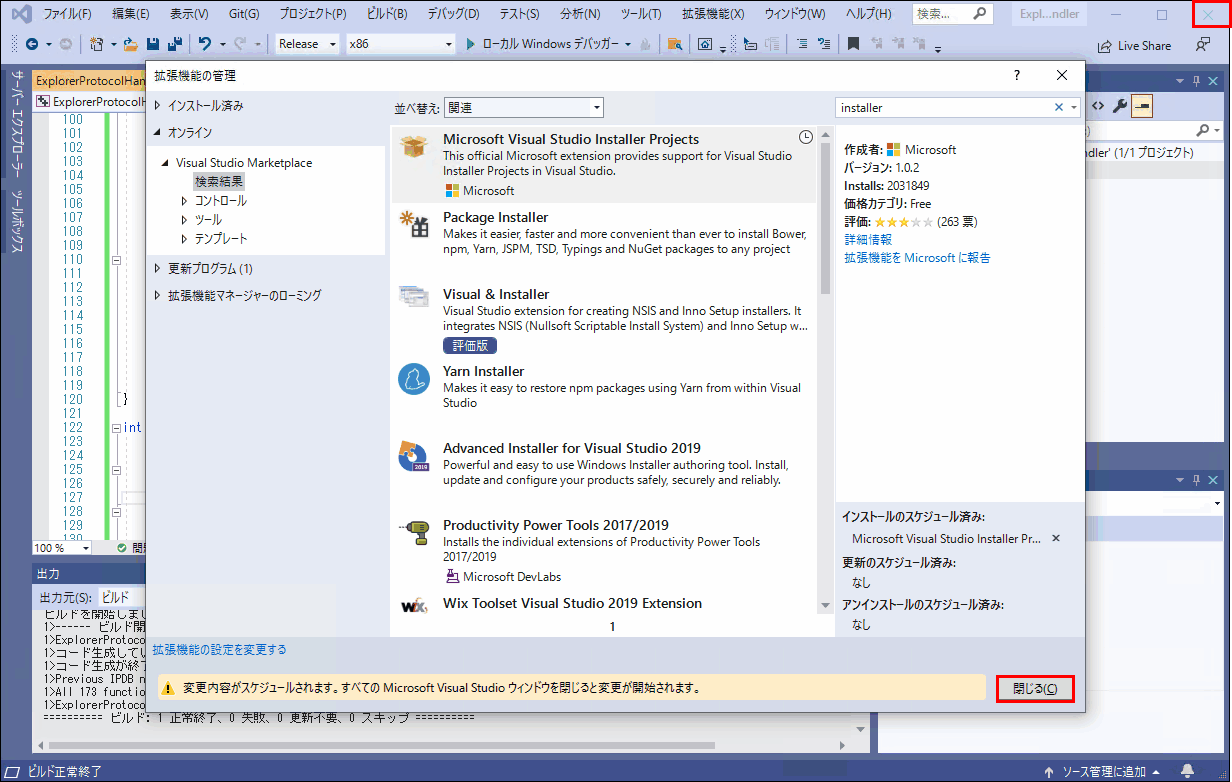This screenshot has width=1232, height=782.
Task: Click the send feedback icon
Action: pos(1203,45)
